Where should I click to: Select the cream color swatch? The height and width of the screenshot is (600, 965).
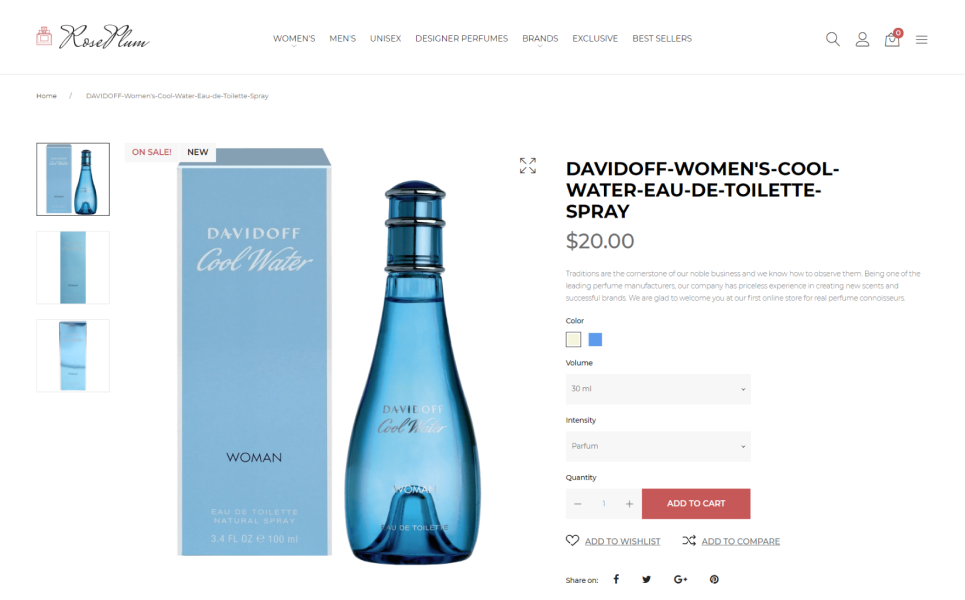pyautogui.click(x=573, y=339)
